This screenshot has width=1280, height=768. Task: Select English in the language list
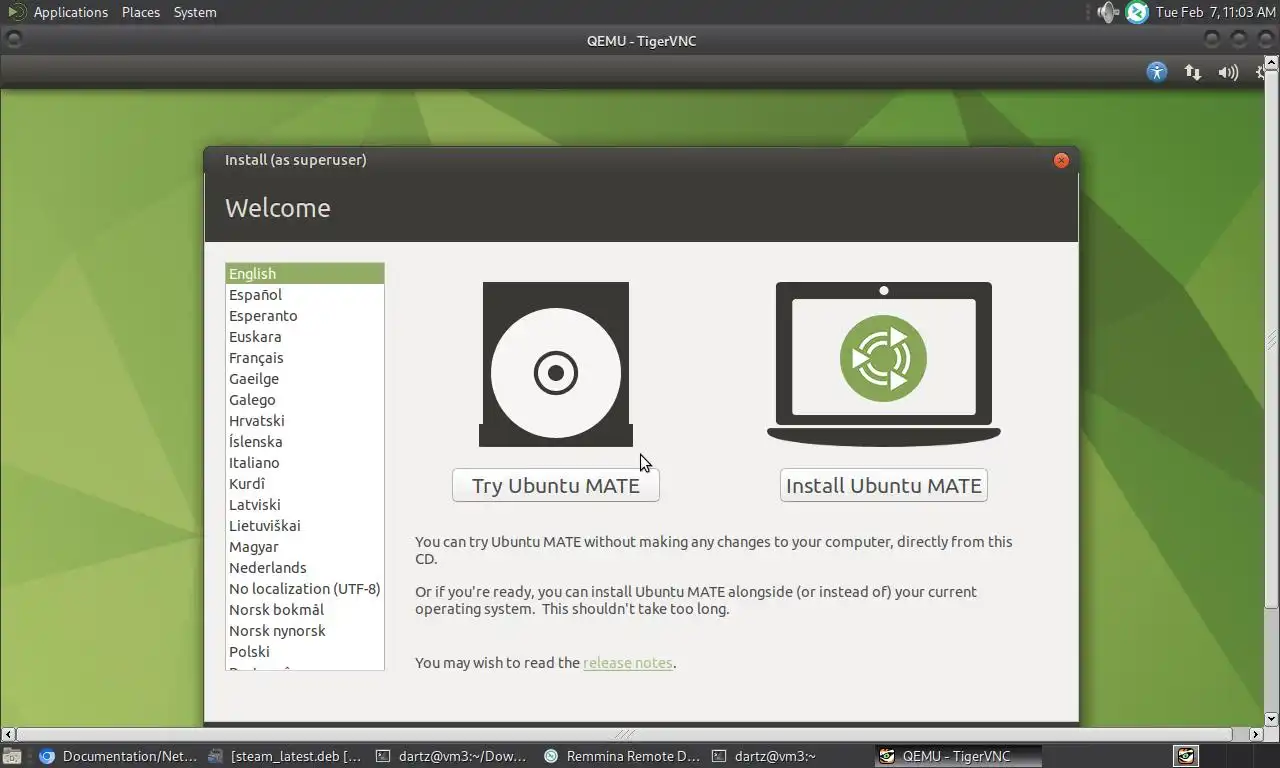coord(305,274)
